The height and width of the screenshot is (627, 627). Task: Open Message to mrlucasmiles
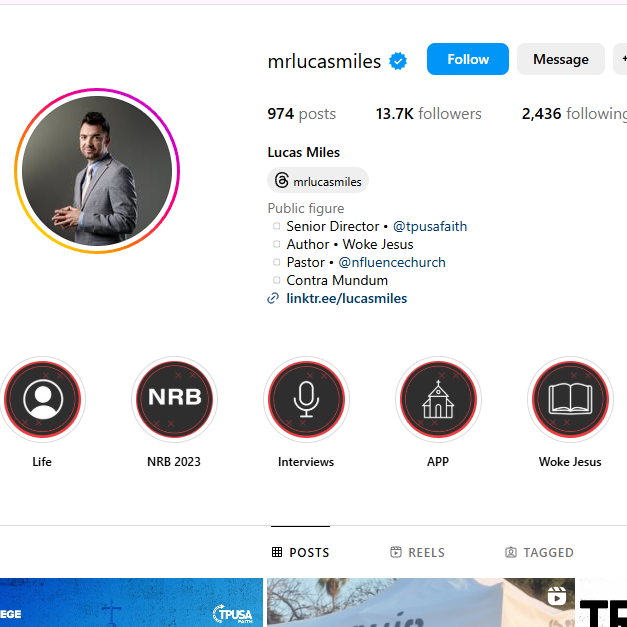click(560, 59)
